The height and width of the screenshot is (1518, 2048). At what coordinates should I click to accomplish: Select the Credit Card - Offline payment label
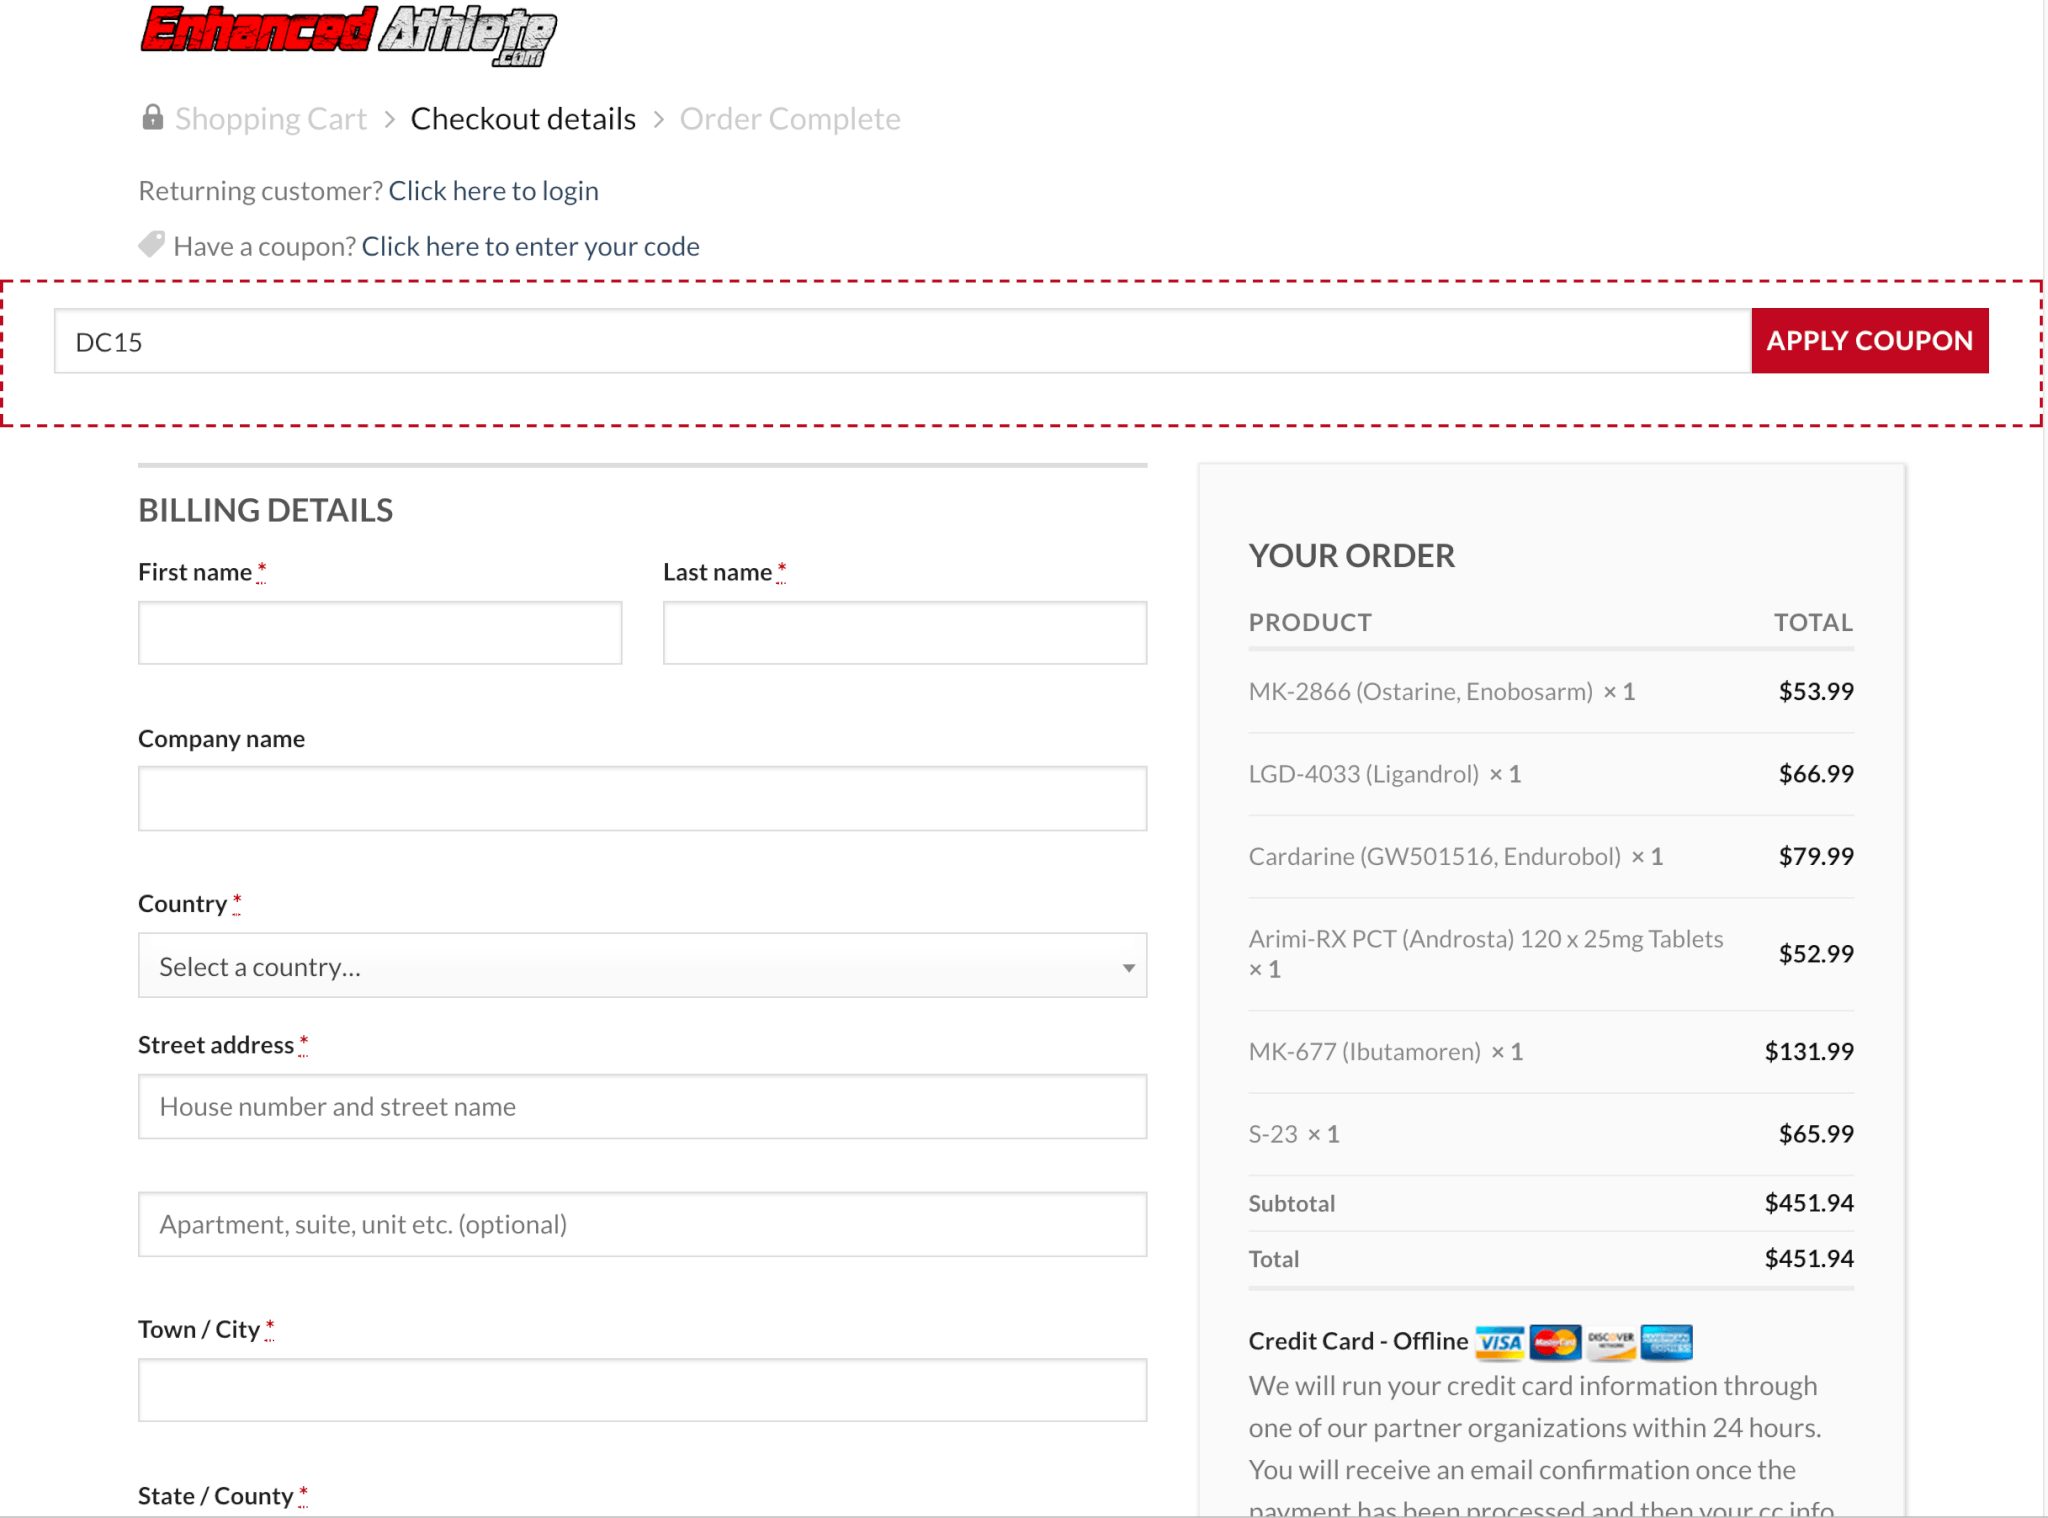1358,1341
